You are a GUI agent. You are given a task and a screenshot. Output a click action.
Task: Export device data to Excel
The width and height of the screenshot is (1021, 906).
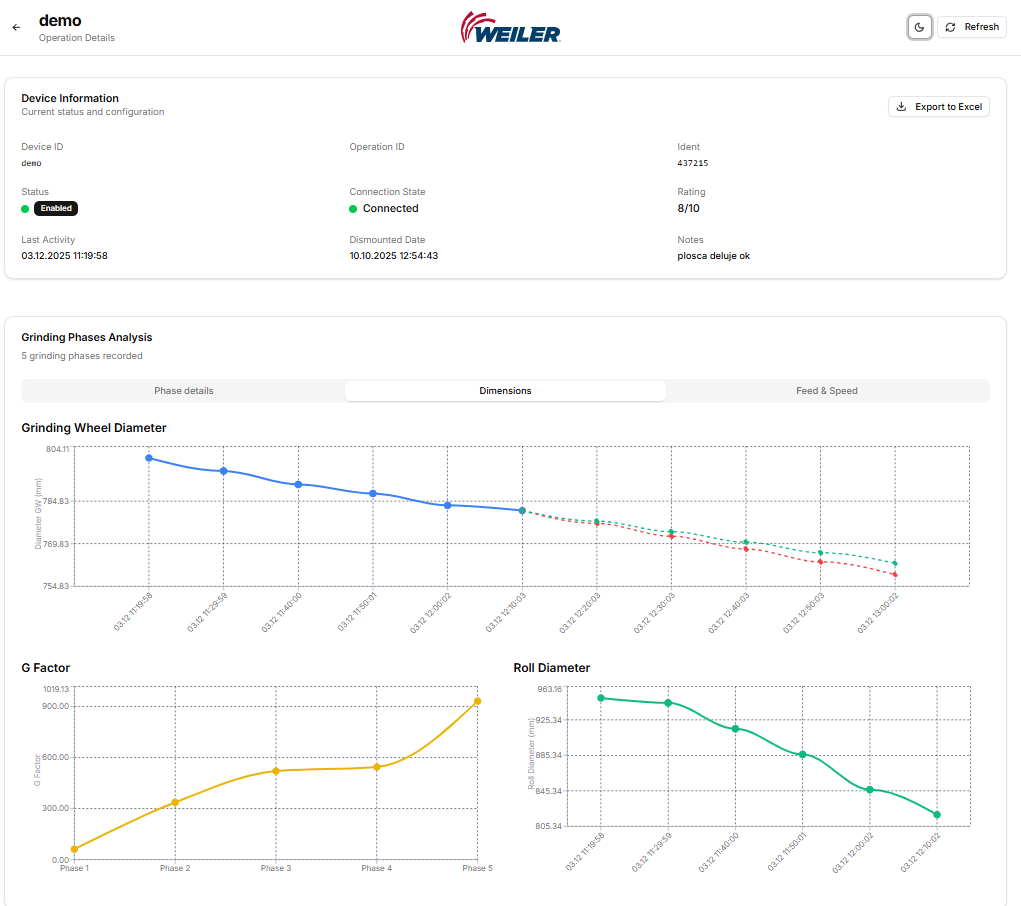click(938, 107)
